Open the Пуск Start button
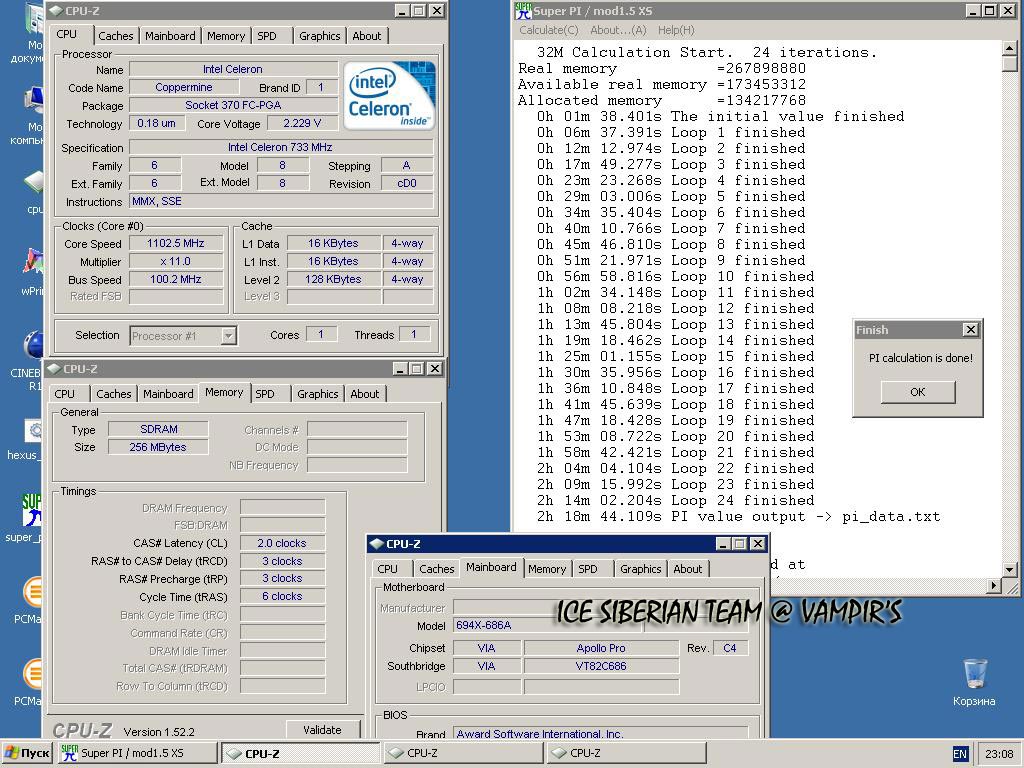 coord(27,753)
